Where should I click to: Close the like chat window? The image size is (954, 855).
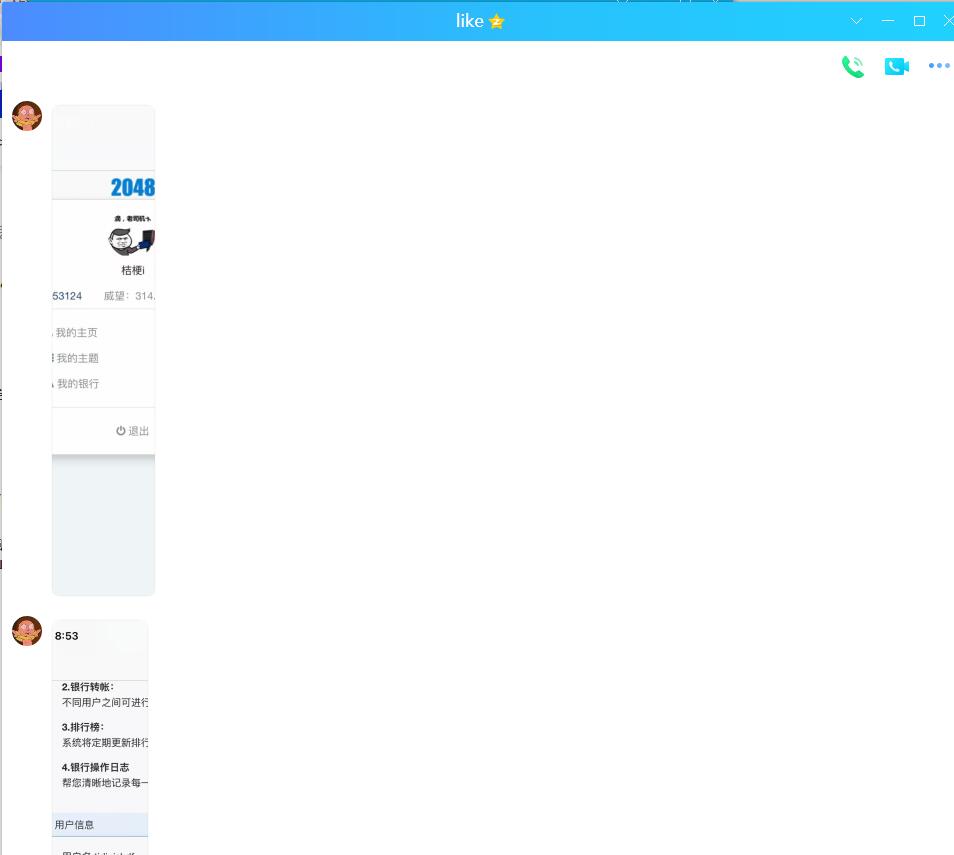click(x=947, y=21)
